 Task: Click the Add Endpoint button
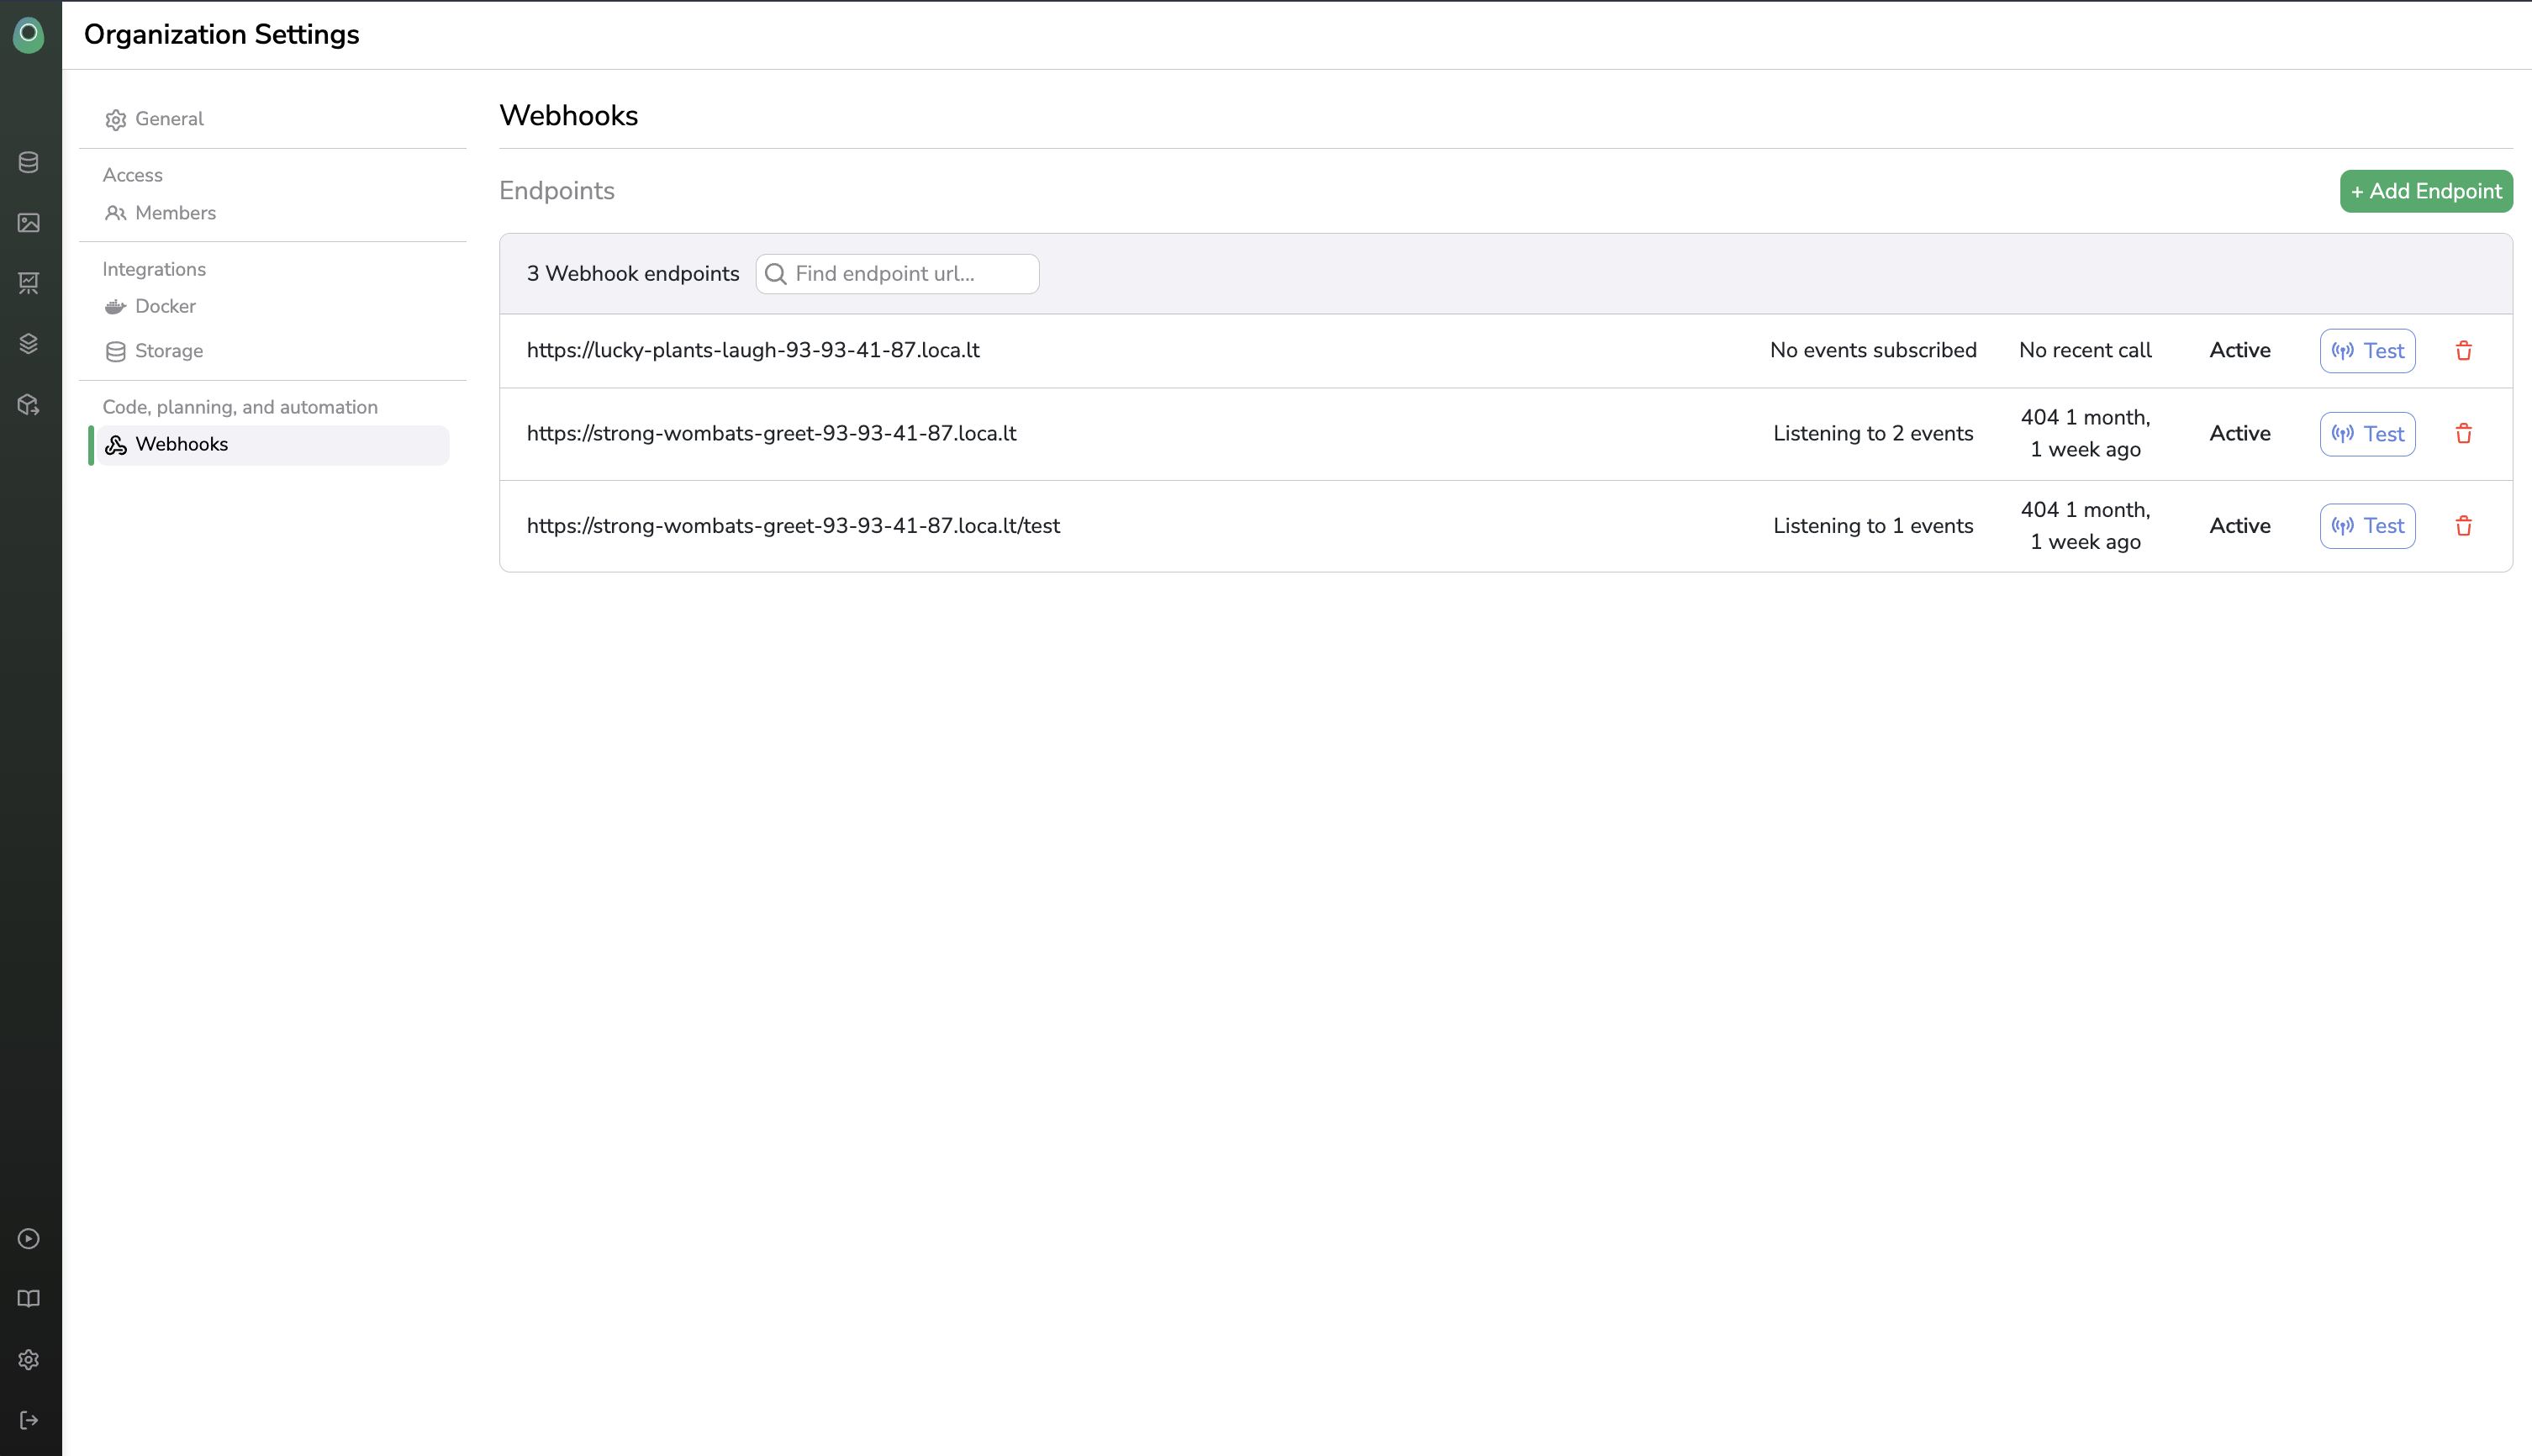[x=2425, y=191]
